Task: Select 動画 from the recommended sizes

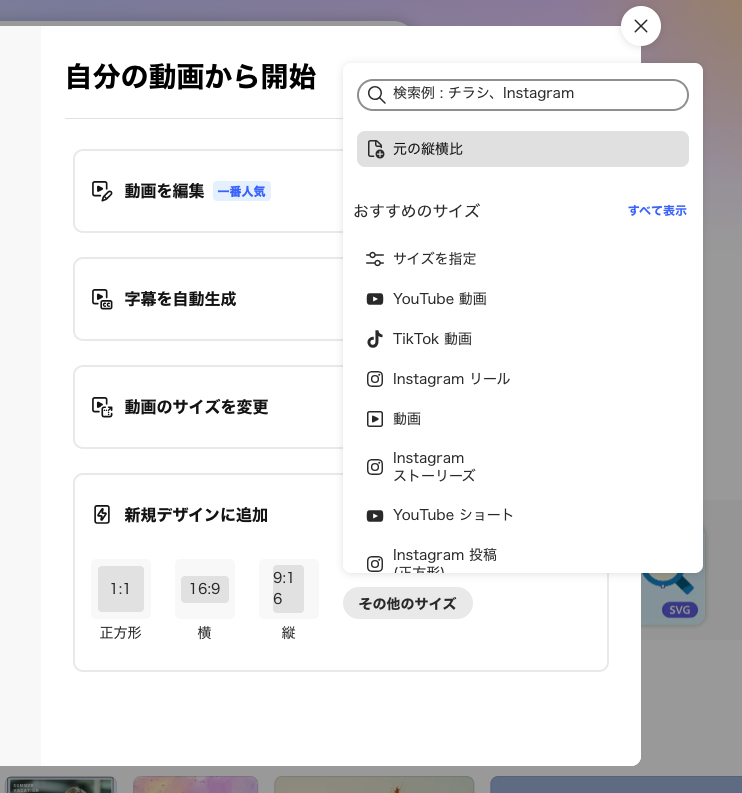Action: [x=407, y=419]
